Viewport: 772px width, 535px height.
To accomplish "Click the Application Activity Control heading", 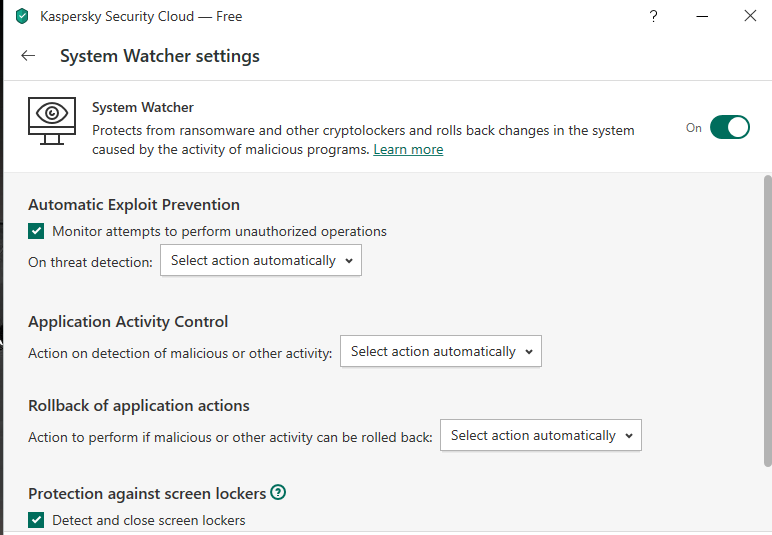I will (x=128, y=321).
